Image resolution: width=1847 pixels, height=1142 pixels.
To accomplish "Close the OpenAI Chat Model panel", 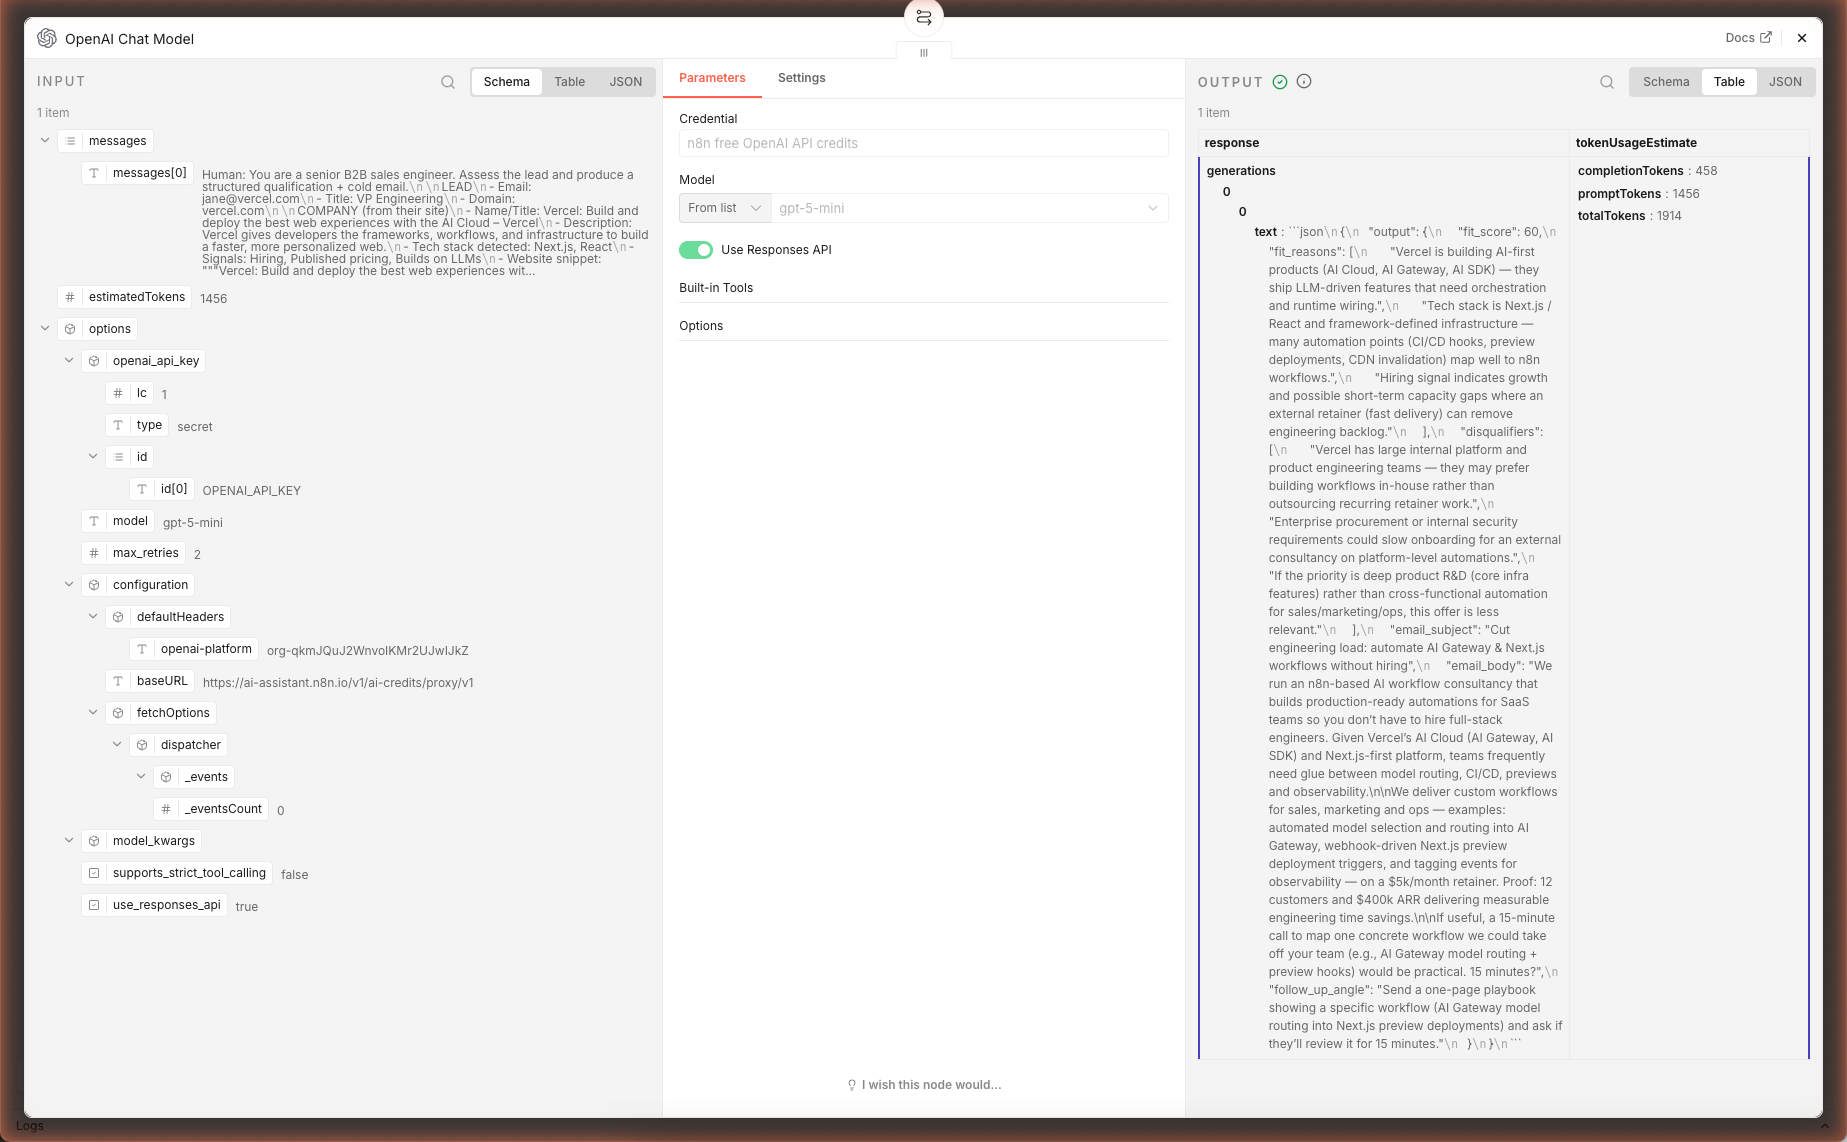I will coord(1802,38).
